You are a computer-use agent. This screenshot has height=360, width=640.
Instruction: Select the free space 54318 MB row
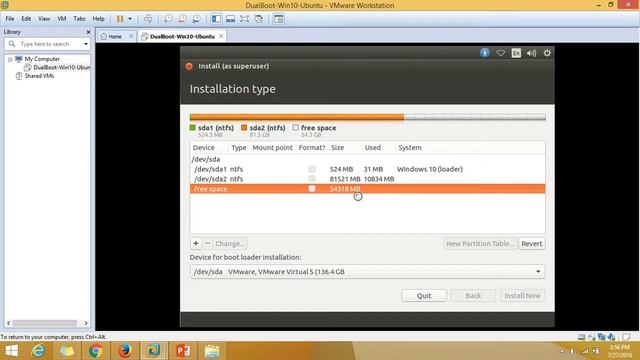(367, 189)
